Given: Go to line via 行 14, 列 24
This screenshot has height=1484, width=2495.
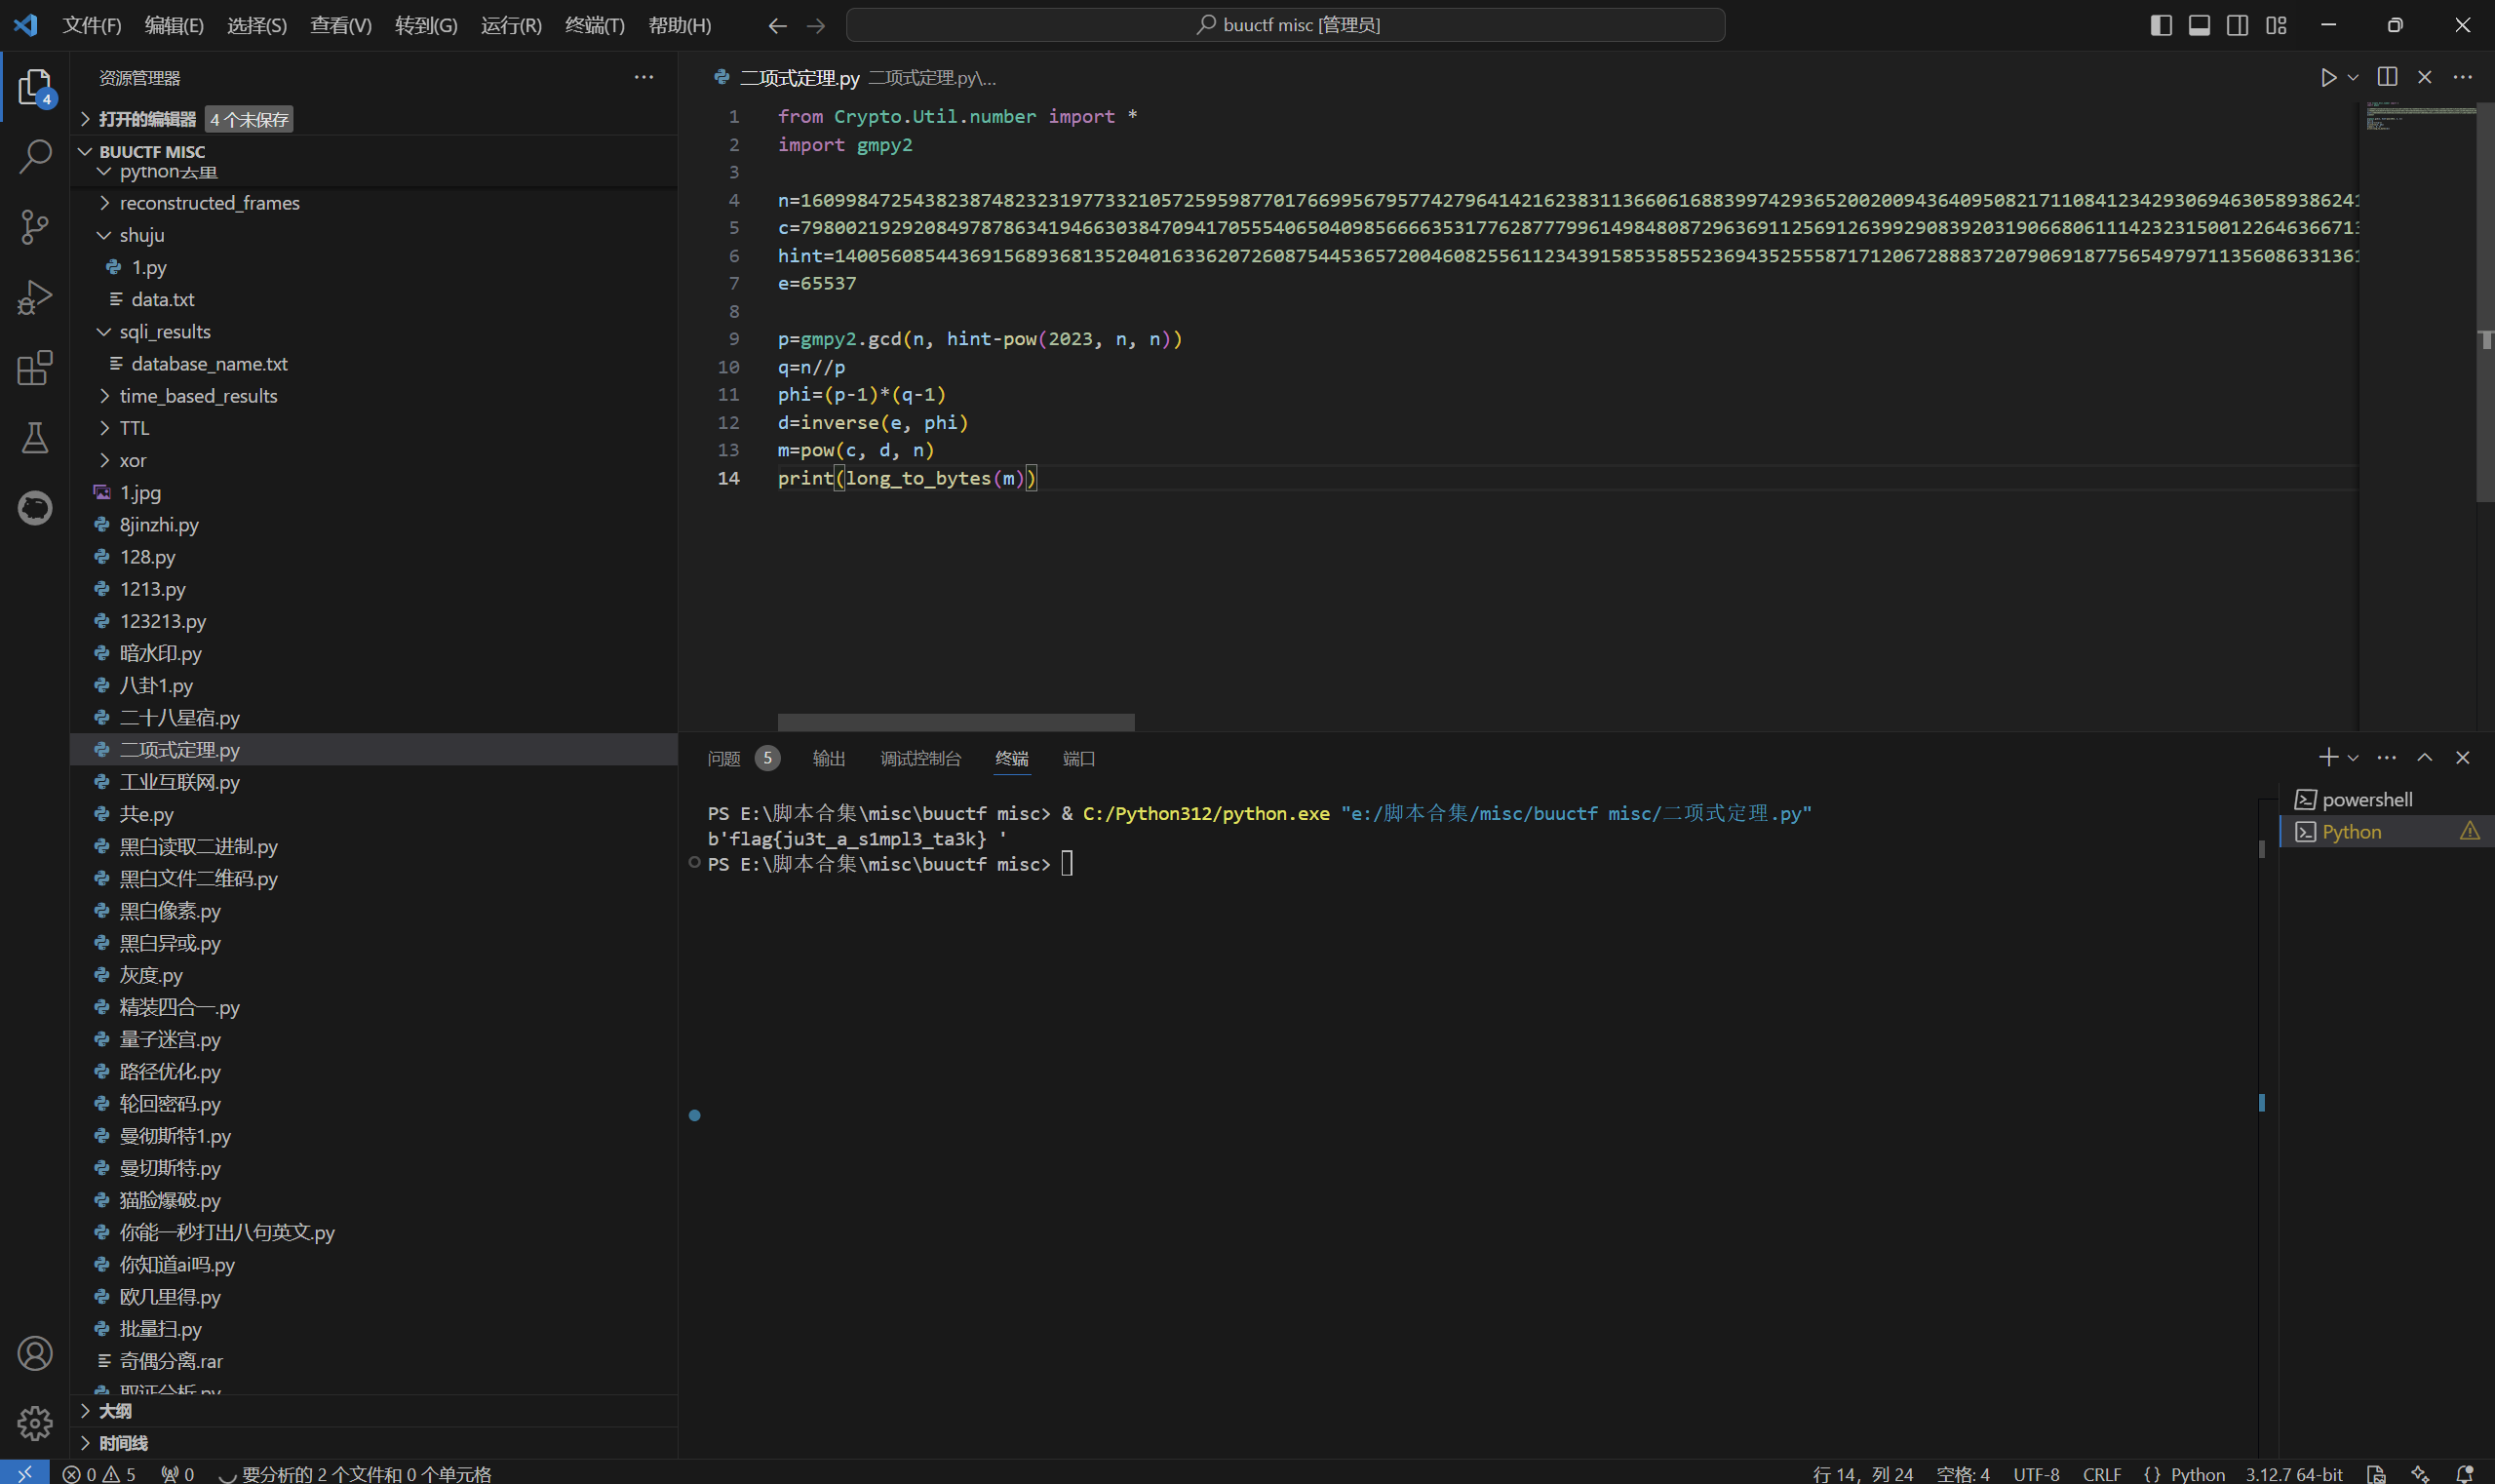Looking at the screenshot, I should (1862, 1473).
